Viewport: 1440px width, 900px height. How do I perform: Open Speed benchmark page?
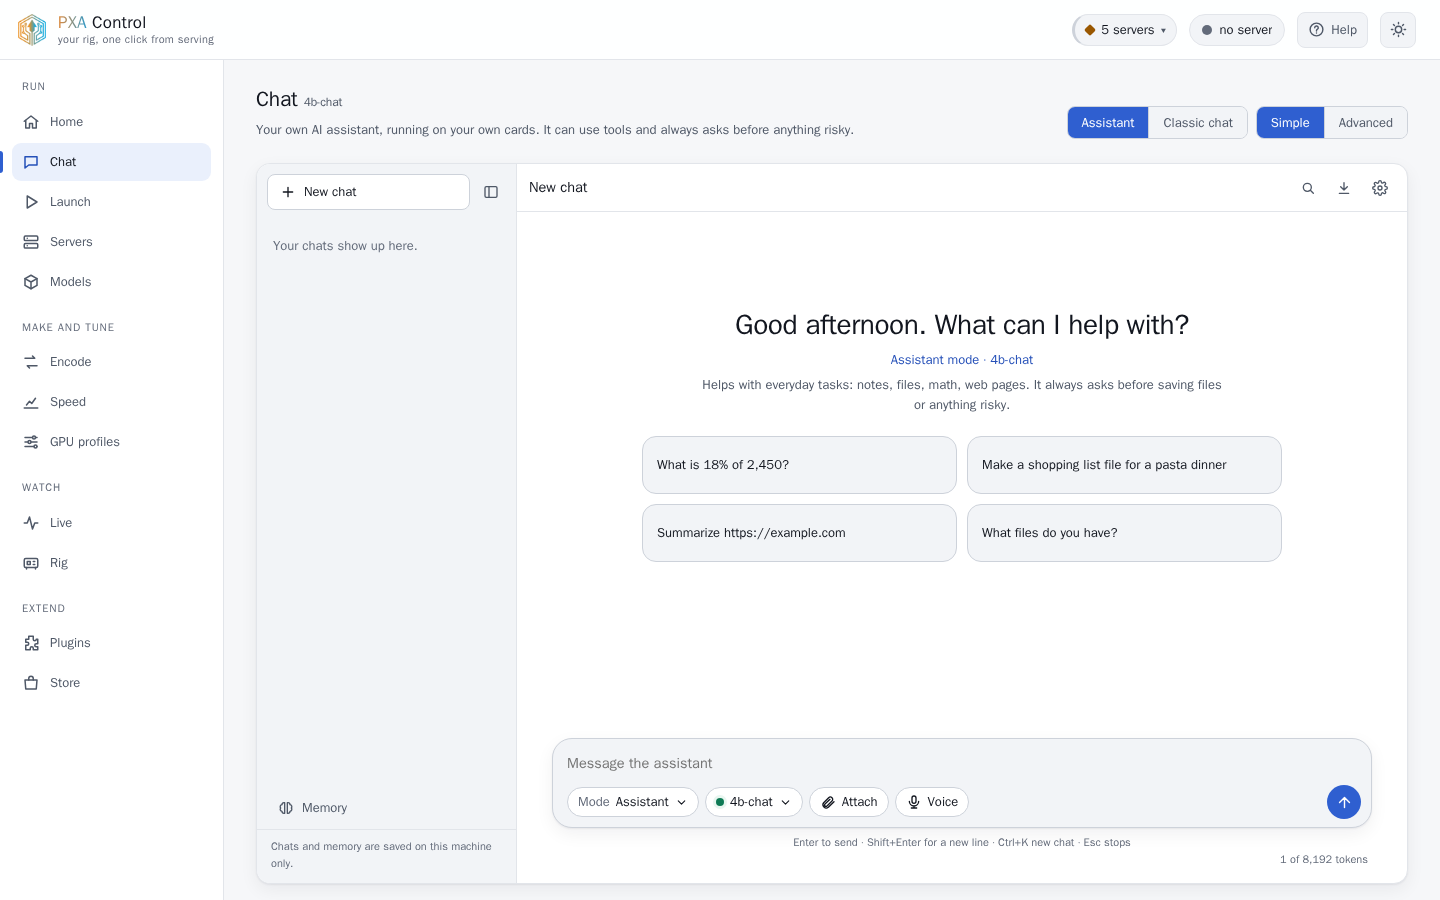(x=111, y=402)
